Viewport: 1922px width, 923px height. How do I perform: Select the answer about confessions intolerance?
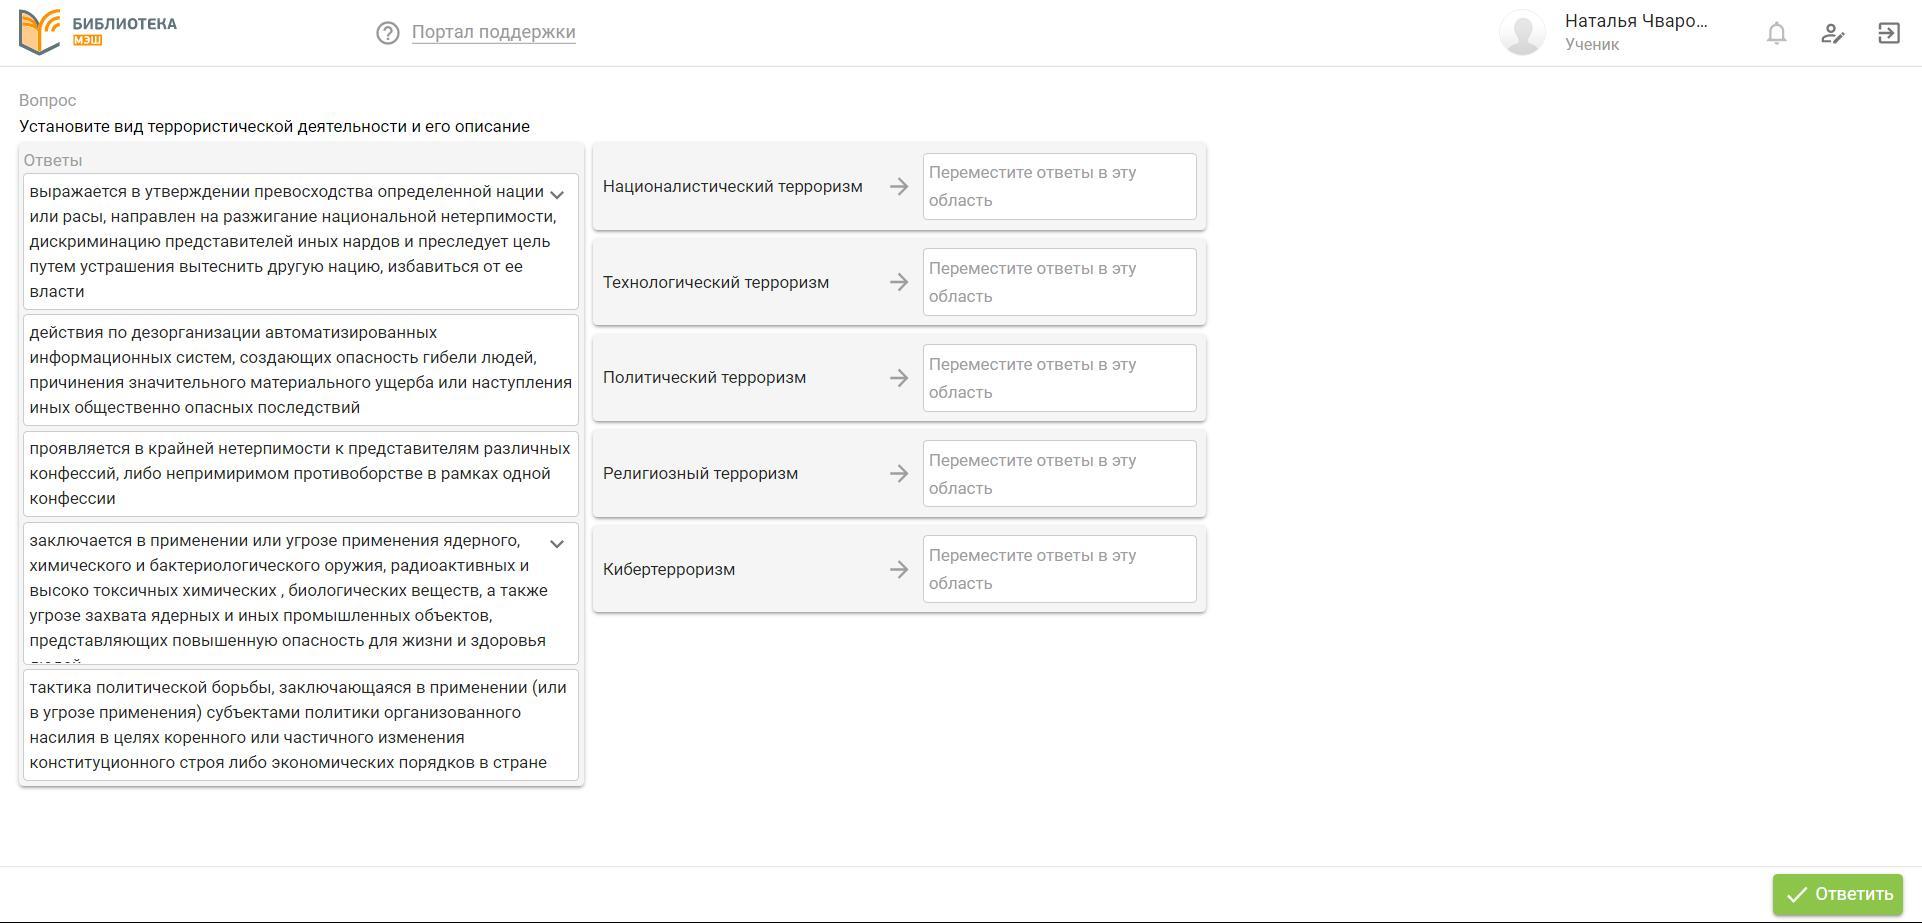click(300, 474)
